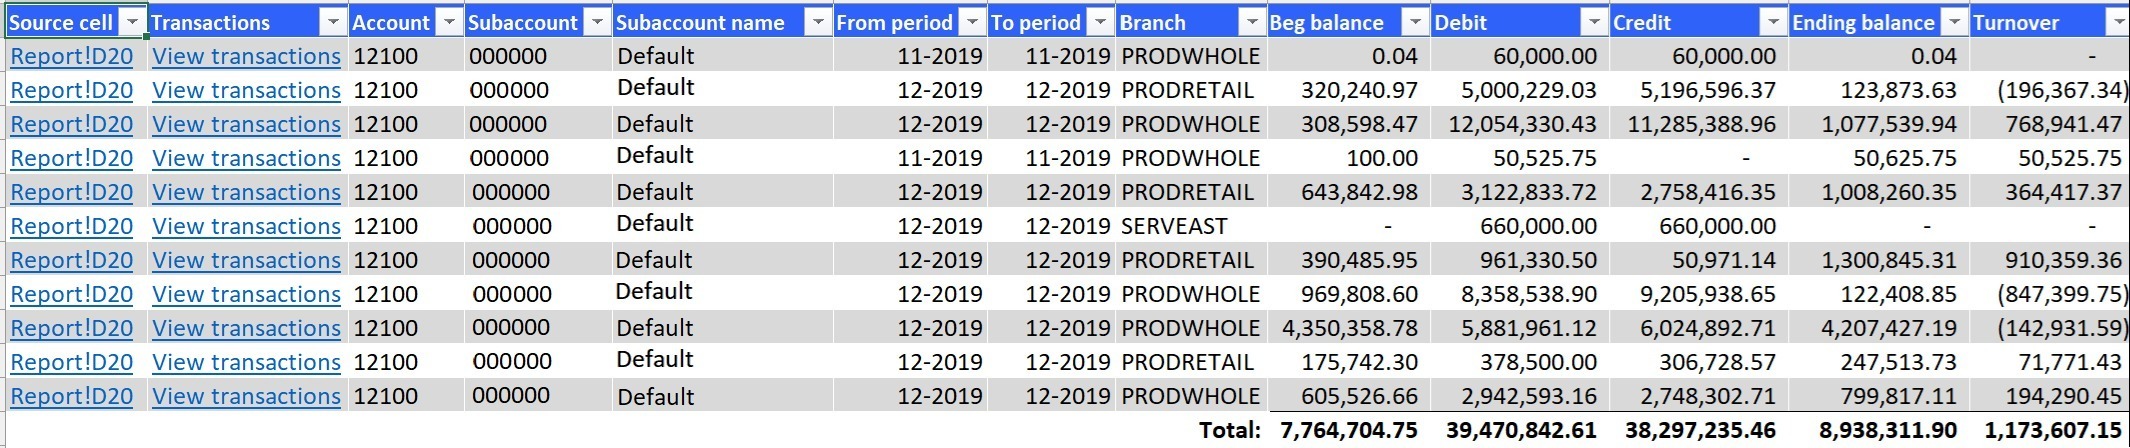Expand the To period filter arrow
The image size is (2130, 448).
coord(1100,22)
